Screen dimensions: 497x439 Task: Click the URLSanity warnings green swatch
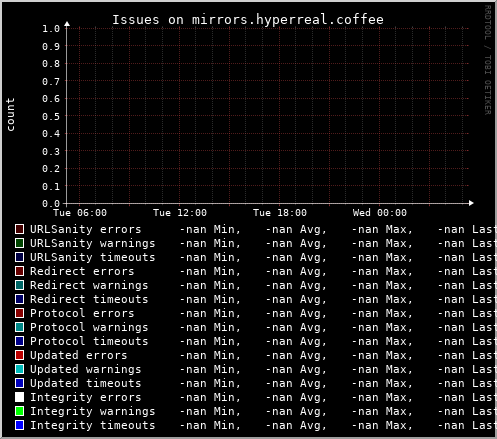19,243
